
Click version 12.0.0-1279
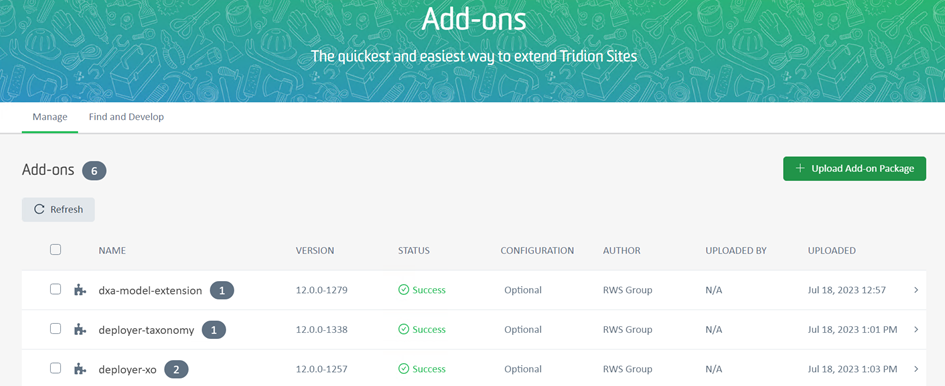click(x=321, y=290)
